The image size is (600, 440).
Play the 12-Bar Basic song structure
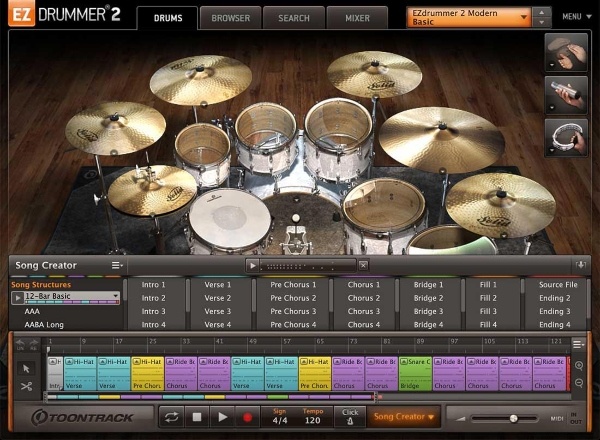click(x=18, y=297)
